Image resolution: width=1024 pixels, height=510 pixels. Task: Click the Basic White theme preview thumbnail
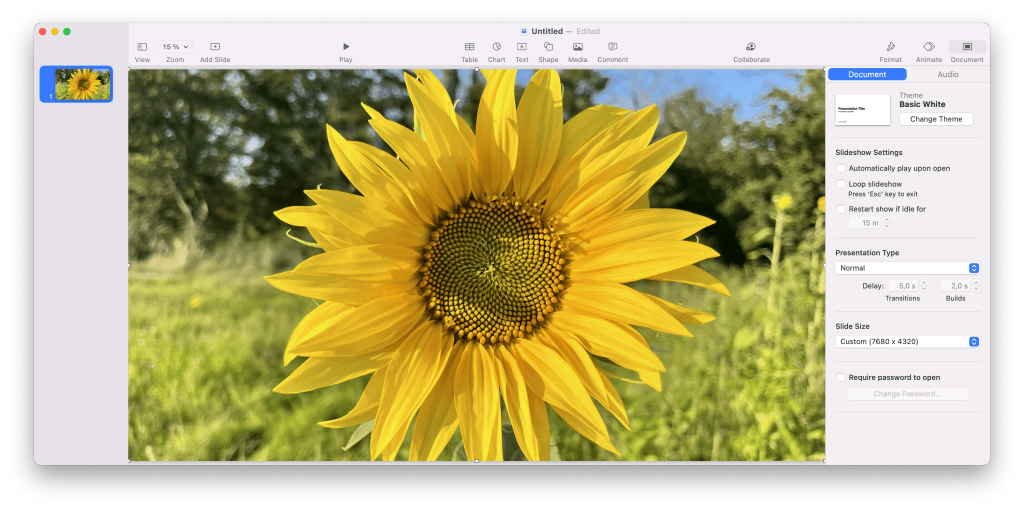point(863,110)
